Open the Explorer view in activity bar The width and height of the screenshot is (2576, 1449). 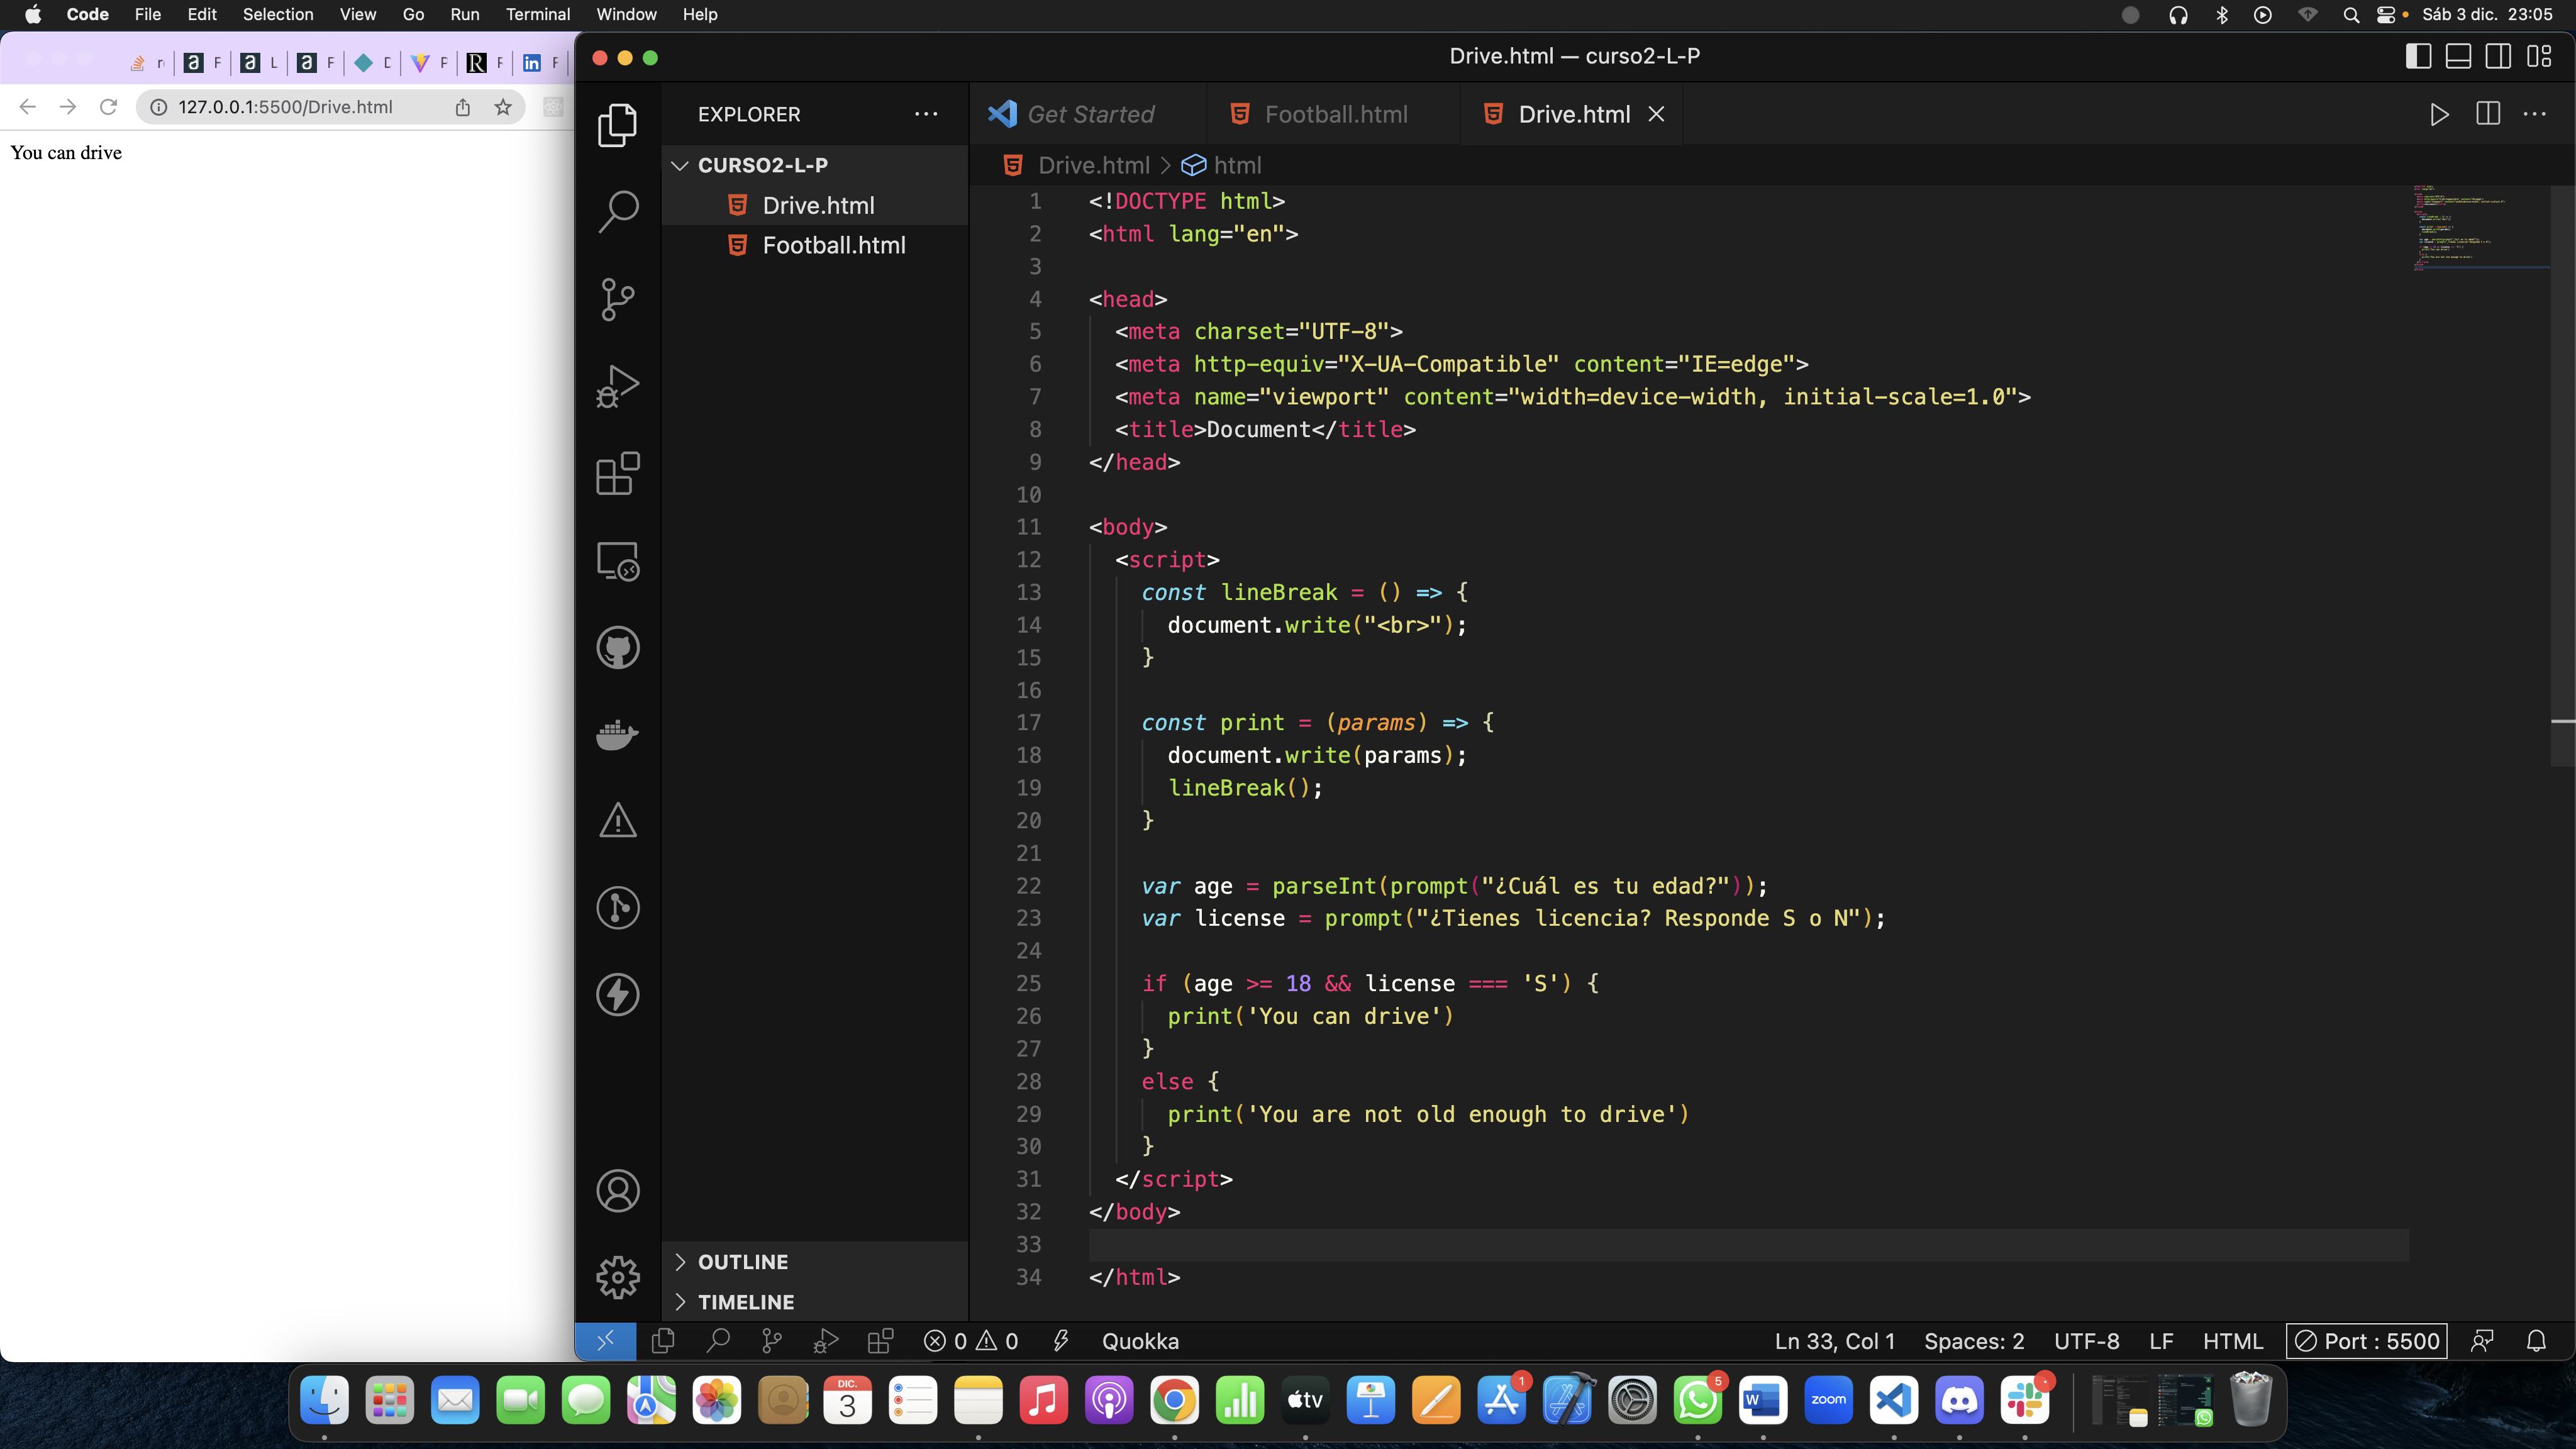point(617,125)
